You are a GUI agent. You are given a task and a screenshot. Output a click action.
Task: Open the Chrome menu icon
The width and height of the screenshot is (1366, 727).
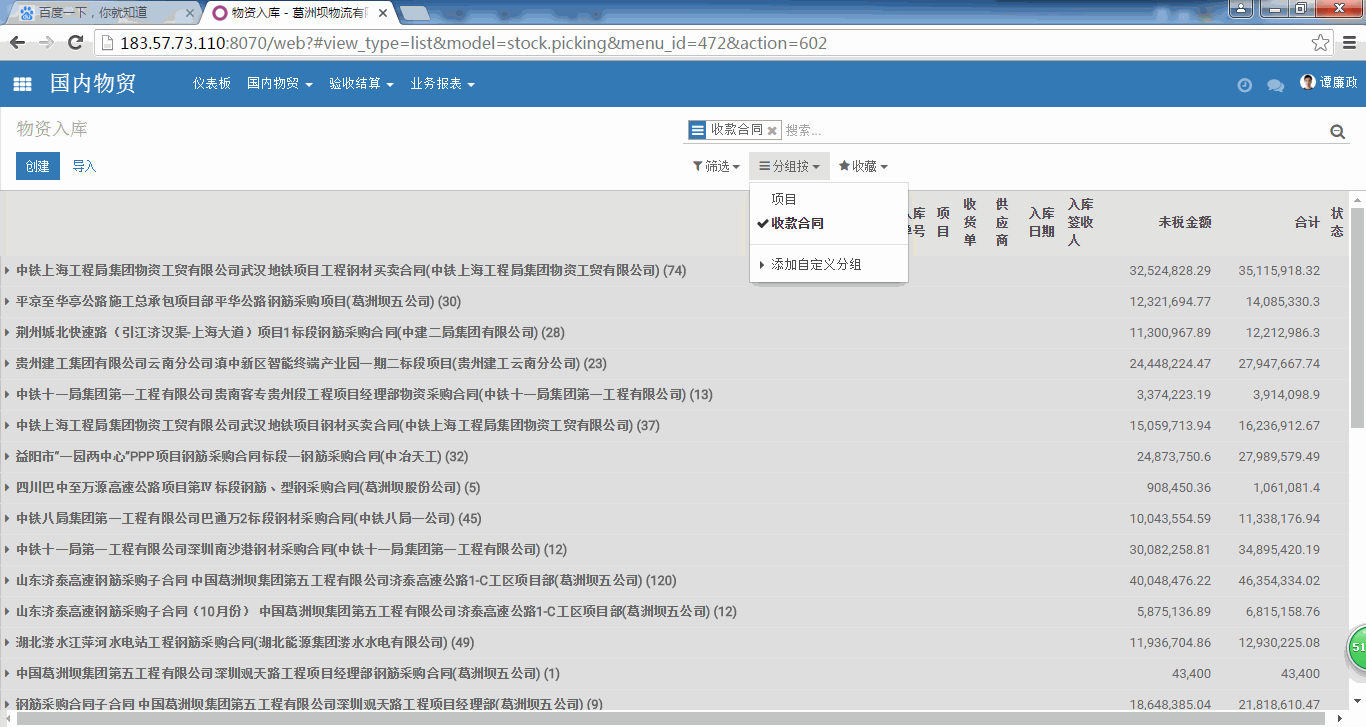tap(1348, 43)
